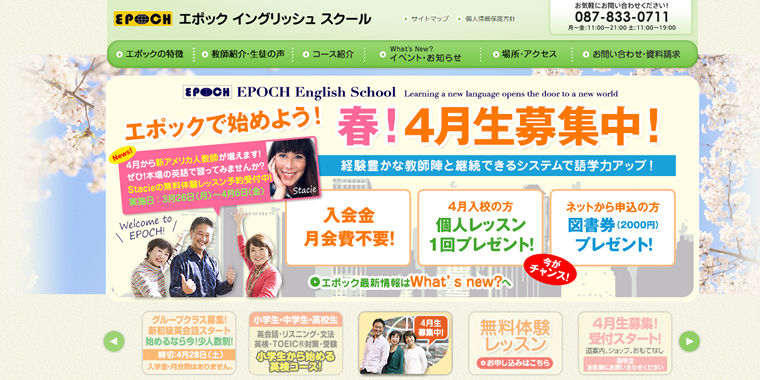Click the エポック イングリッシュ スクール title
760x380 pixels.
[x=275, y=19]
